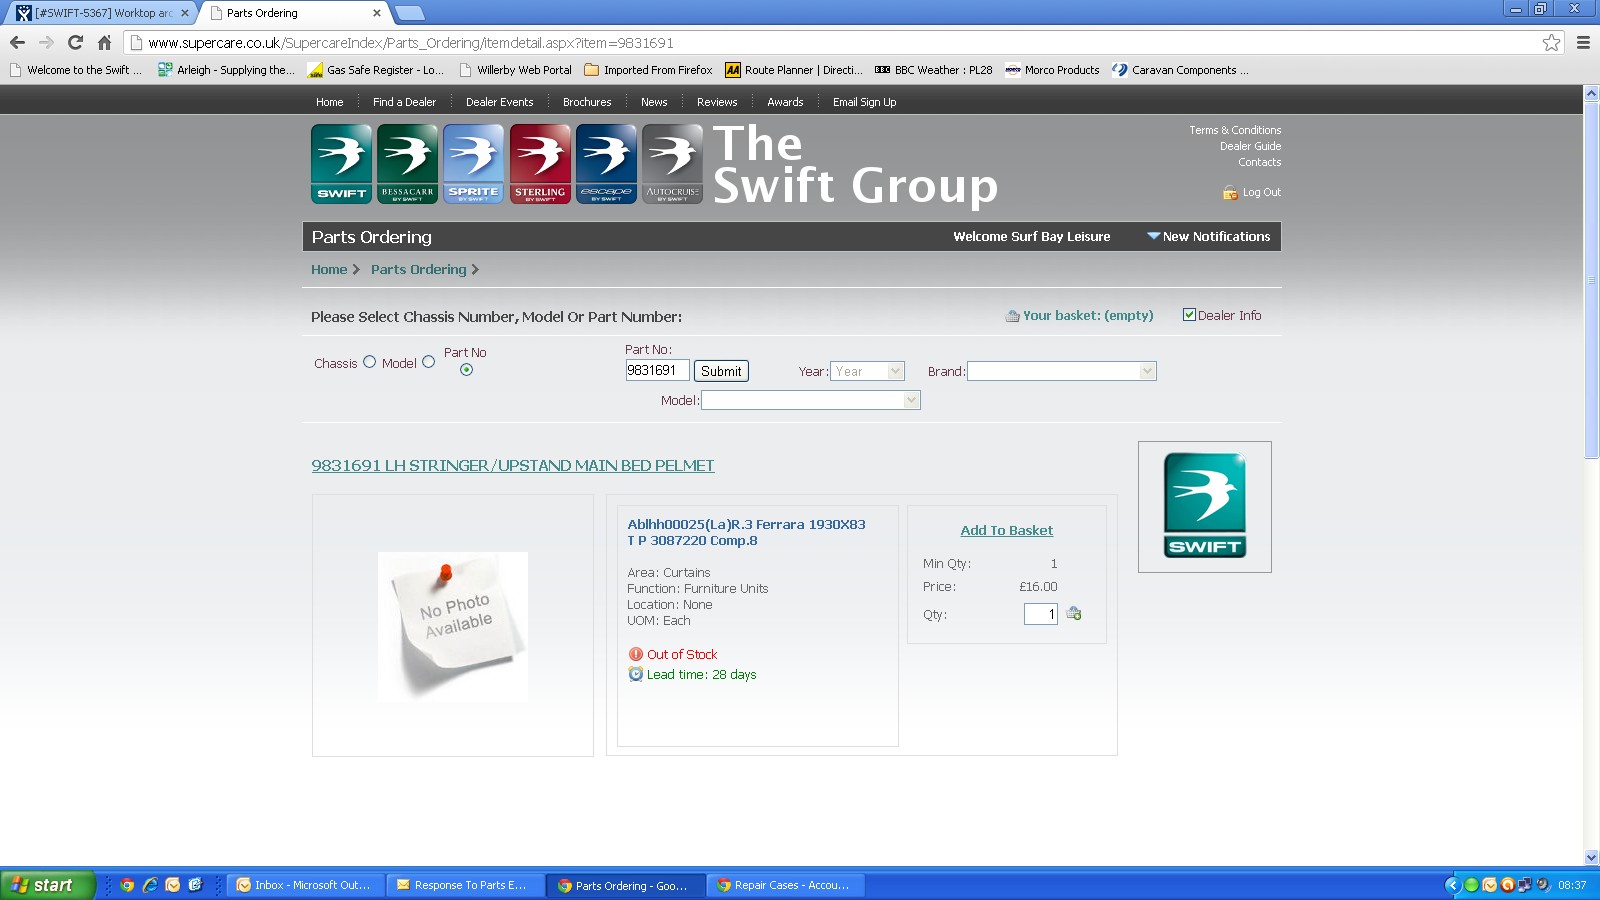Switch to the SWIFT-5367 Worktop browser tab
This screenshot has width=1600, height=900.
tap(102, 13)
